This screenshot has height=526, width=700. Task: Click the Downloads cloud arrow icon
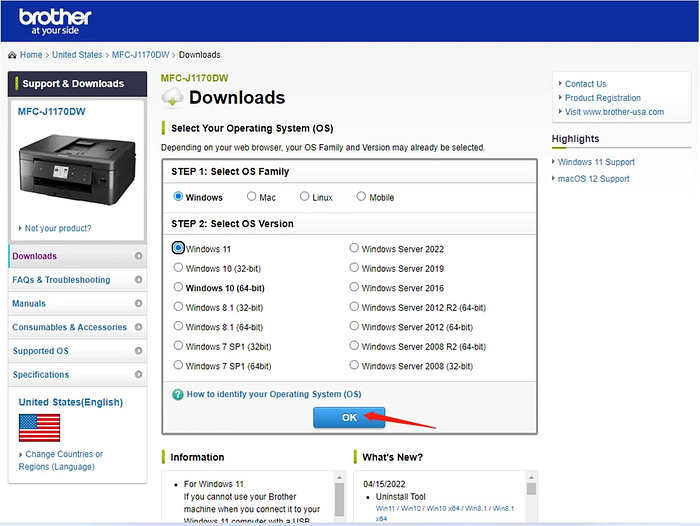pyautogui.click(x=172, y=98)
